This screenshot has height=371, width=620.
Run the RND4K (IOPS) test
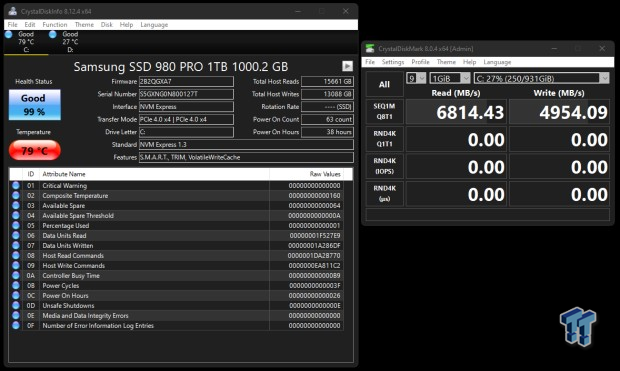click(384, 166)
